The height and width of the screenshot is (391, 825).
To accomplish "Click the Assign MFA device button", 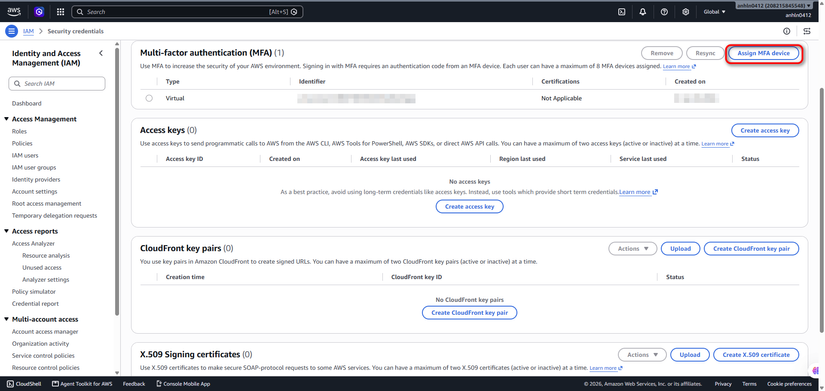I will coord(763,53).
